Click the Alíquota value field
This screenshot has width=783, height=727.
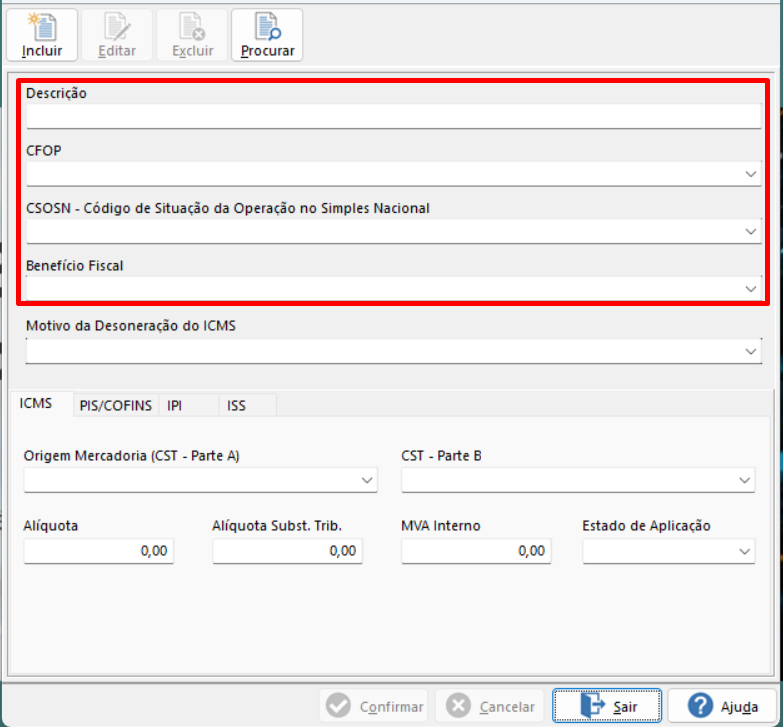point(98,551)
